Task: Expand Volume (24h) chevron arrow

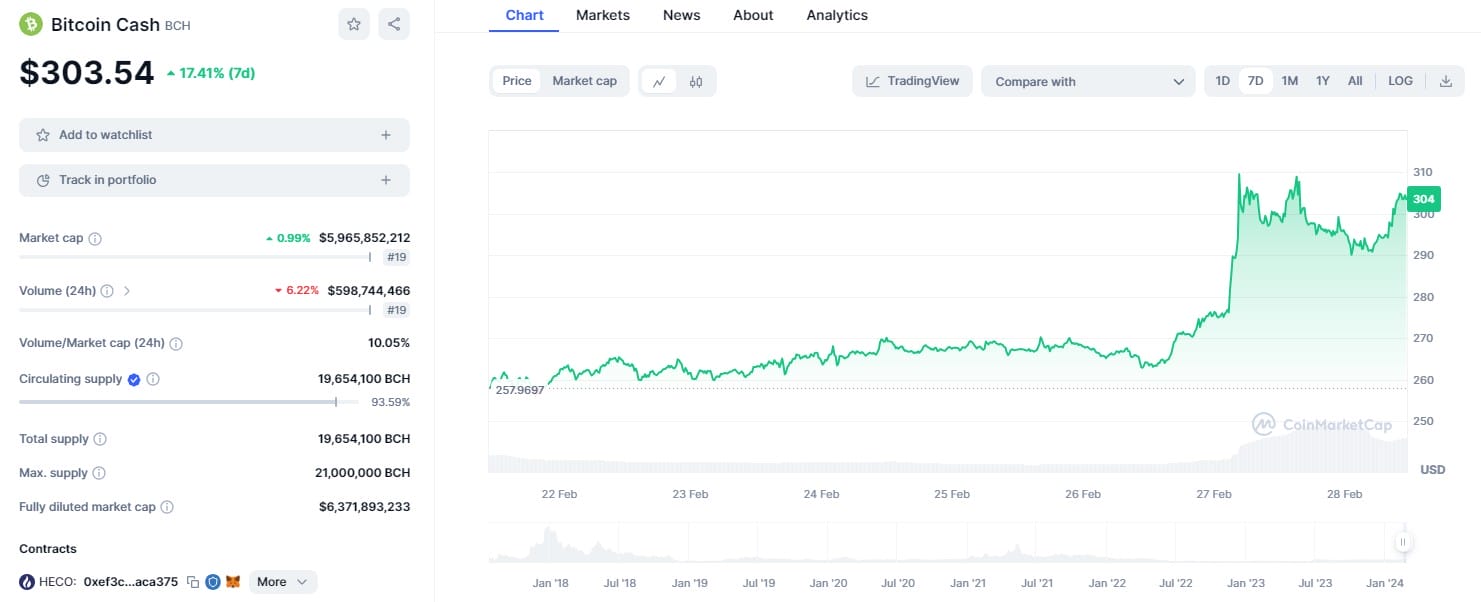Action: tap(127, 291)
